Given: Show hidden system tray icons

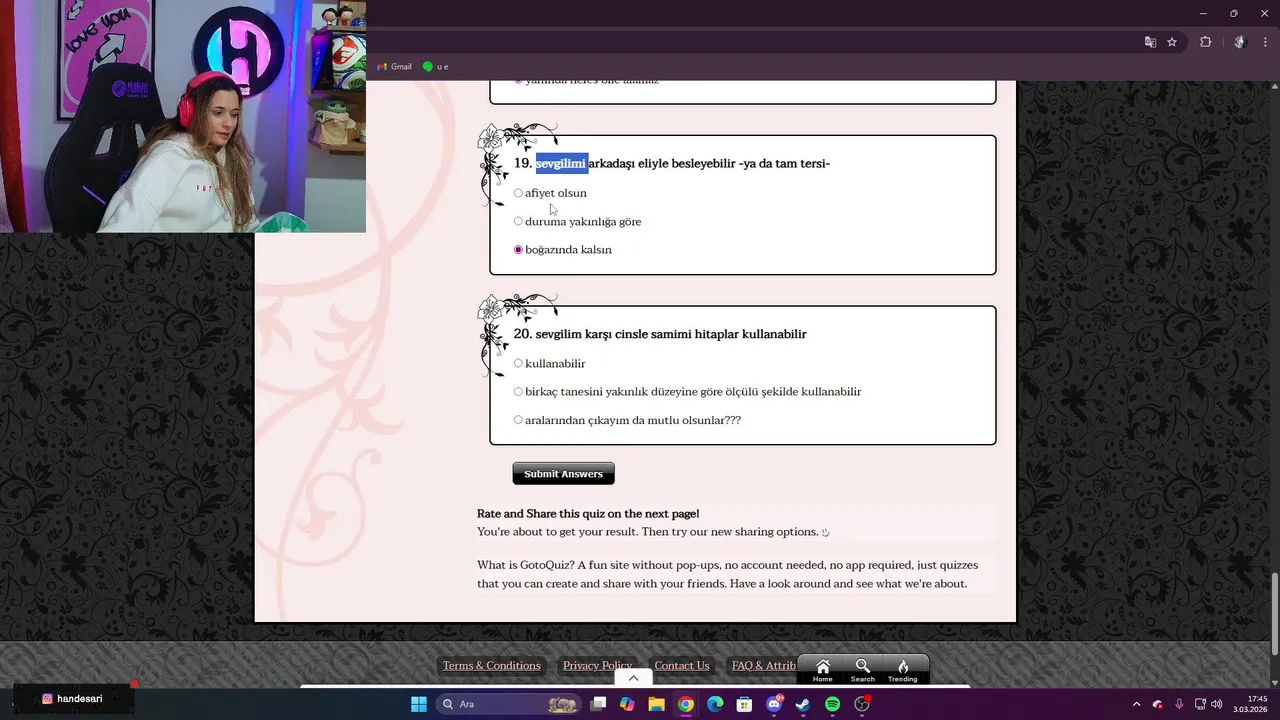Looking at the screenshot, I should [x=1136, y=704].
